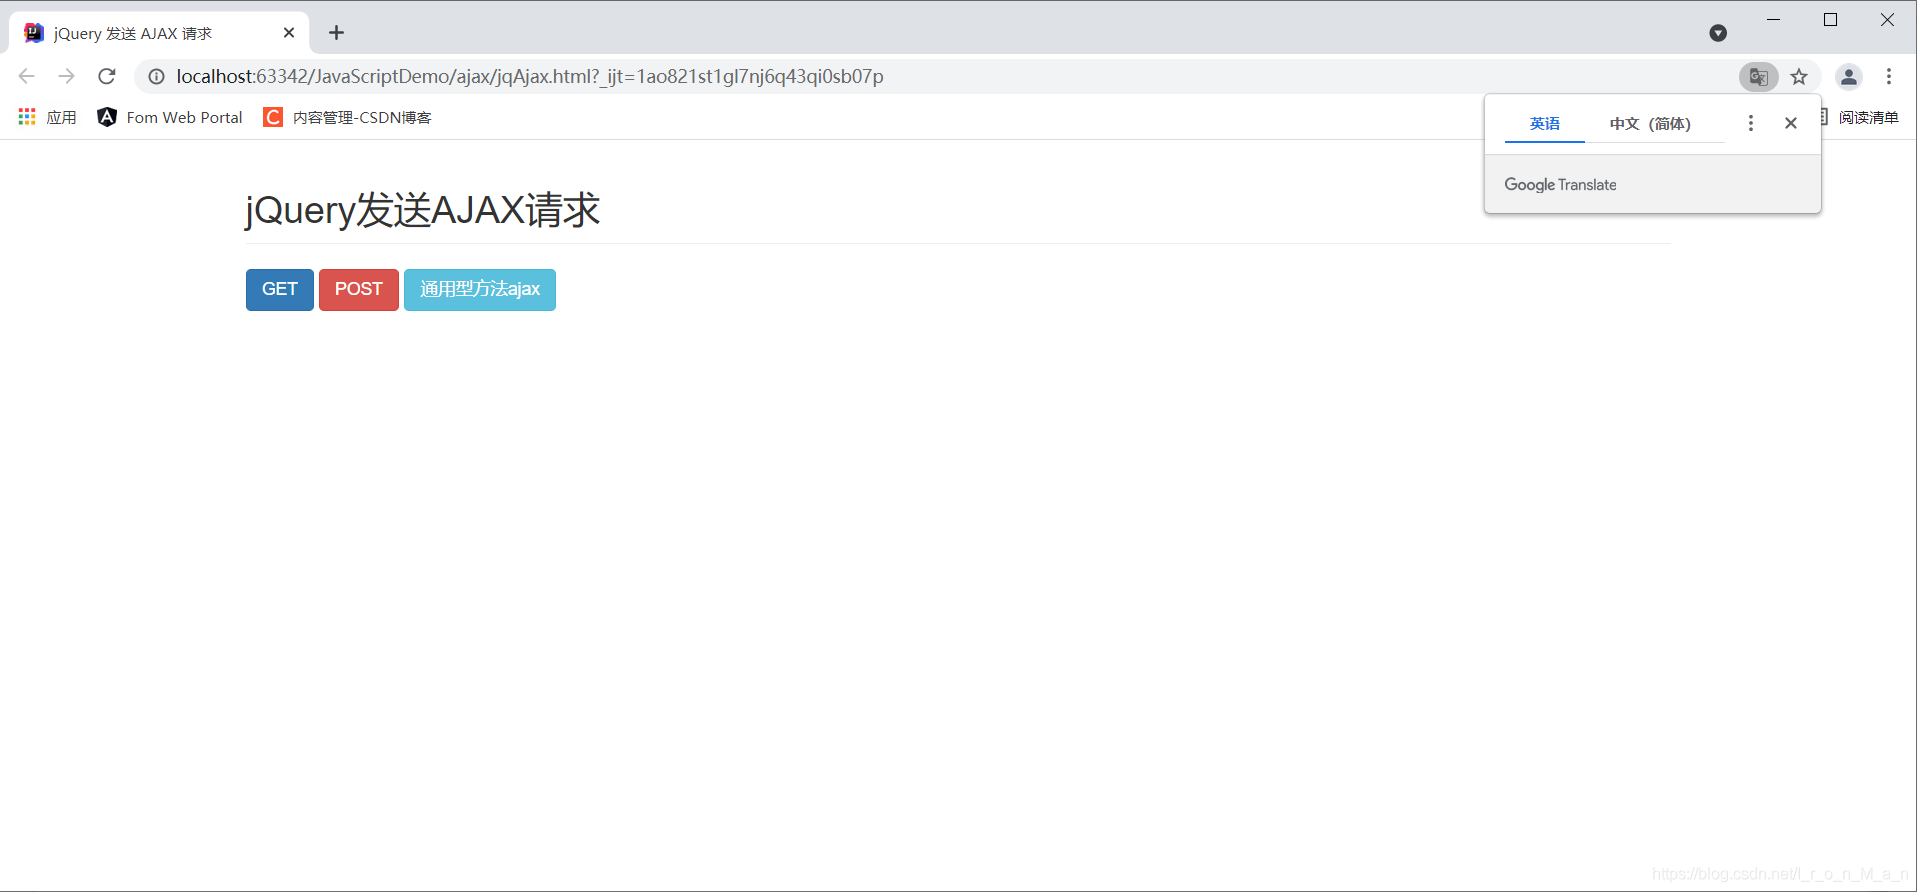Reload the current page
1917x892 pixels.
(107, 76)
